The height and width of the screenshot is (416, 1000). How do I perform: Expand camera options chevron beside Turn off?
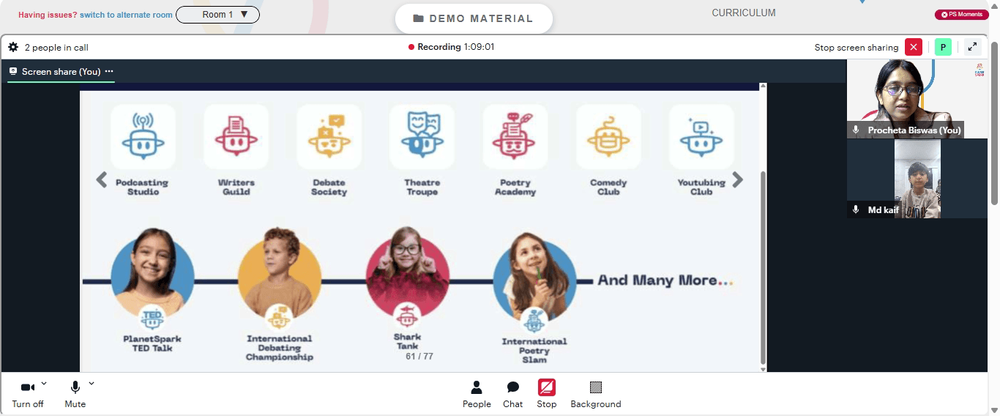coord(43,383)
